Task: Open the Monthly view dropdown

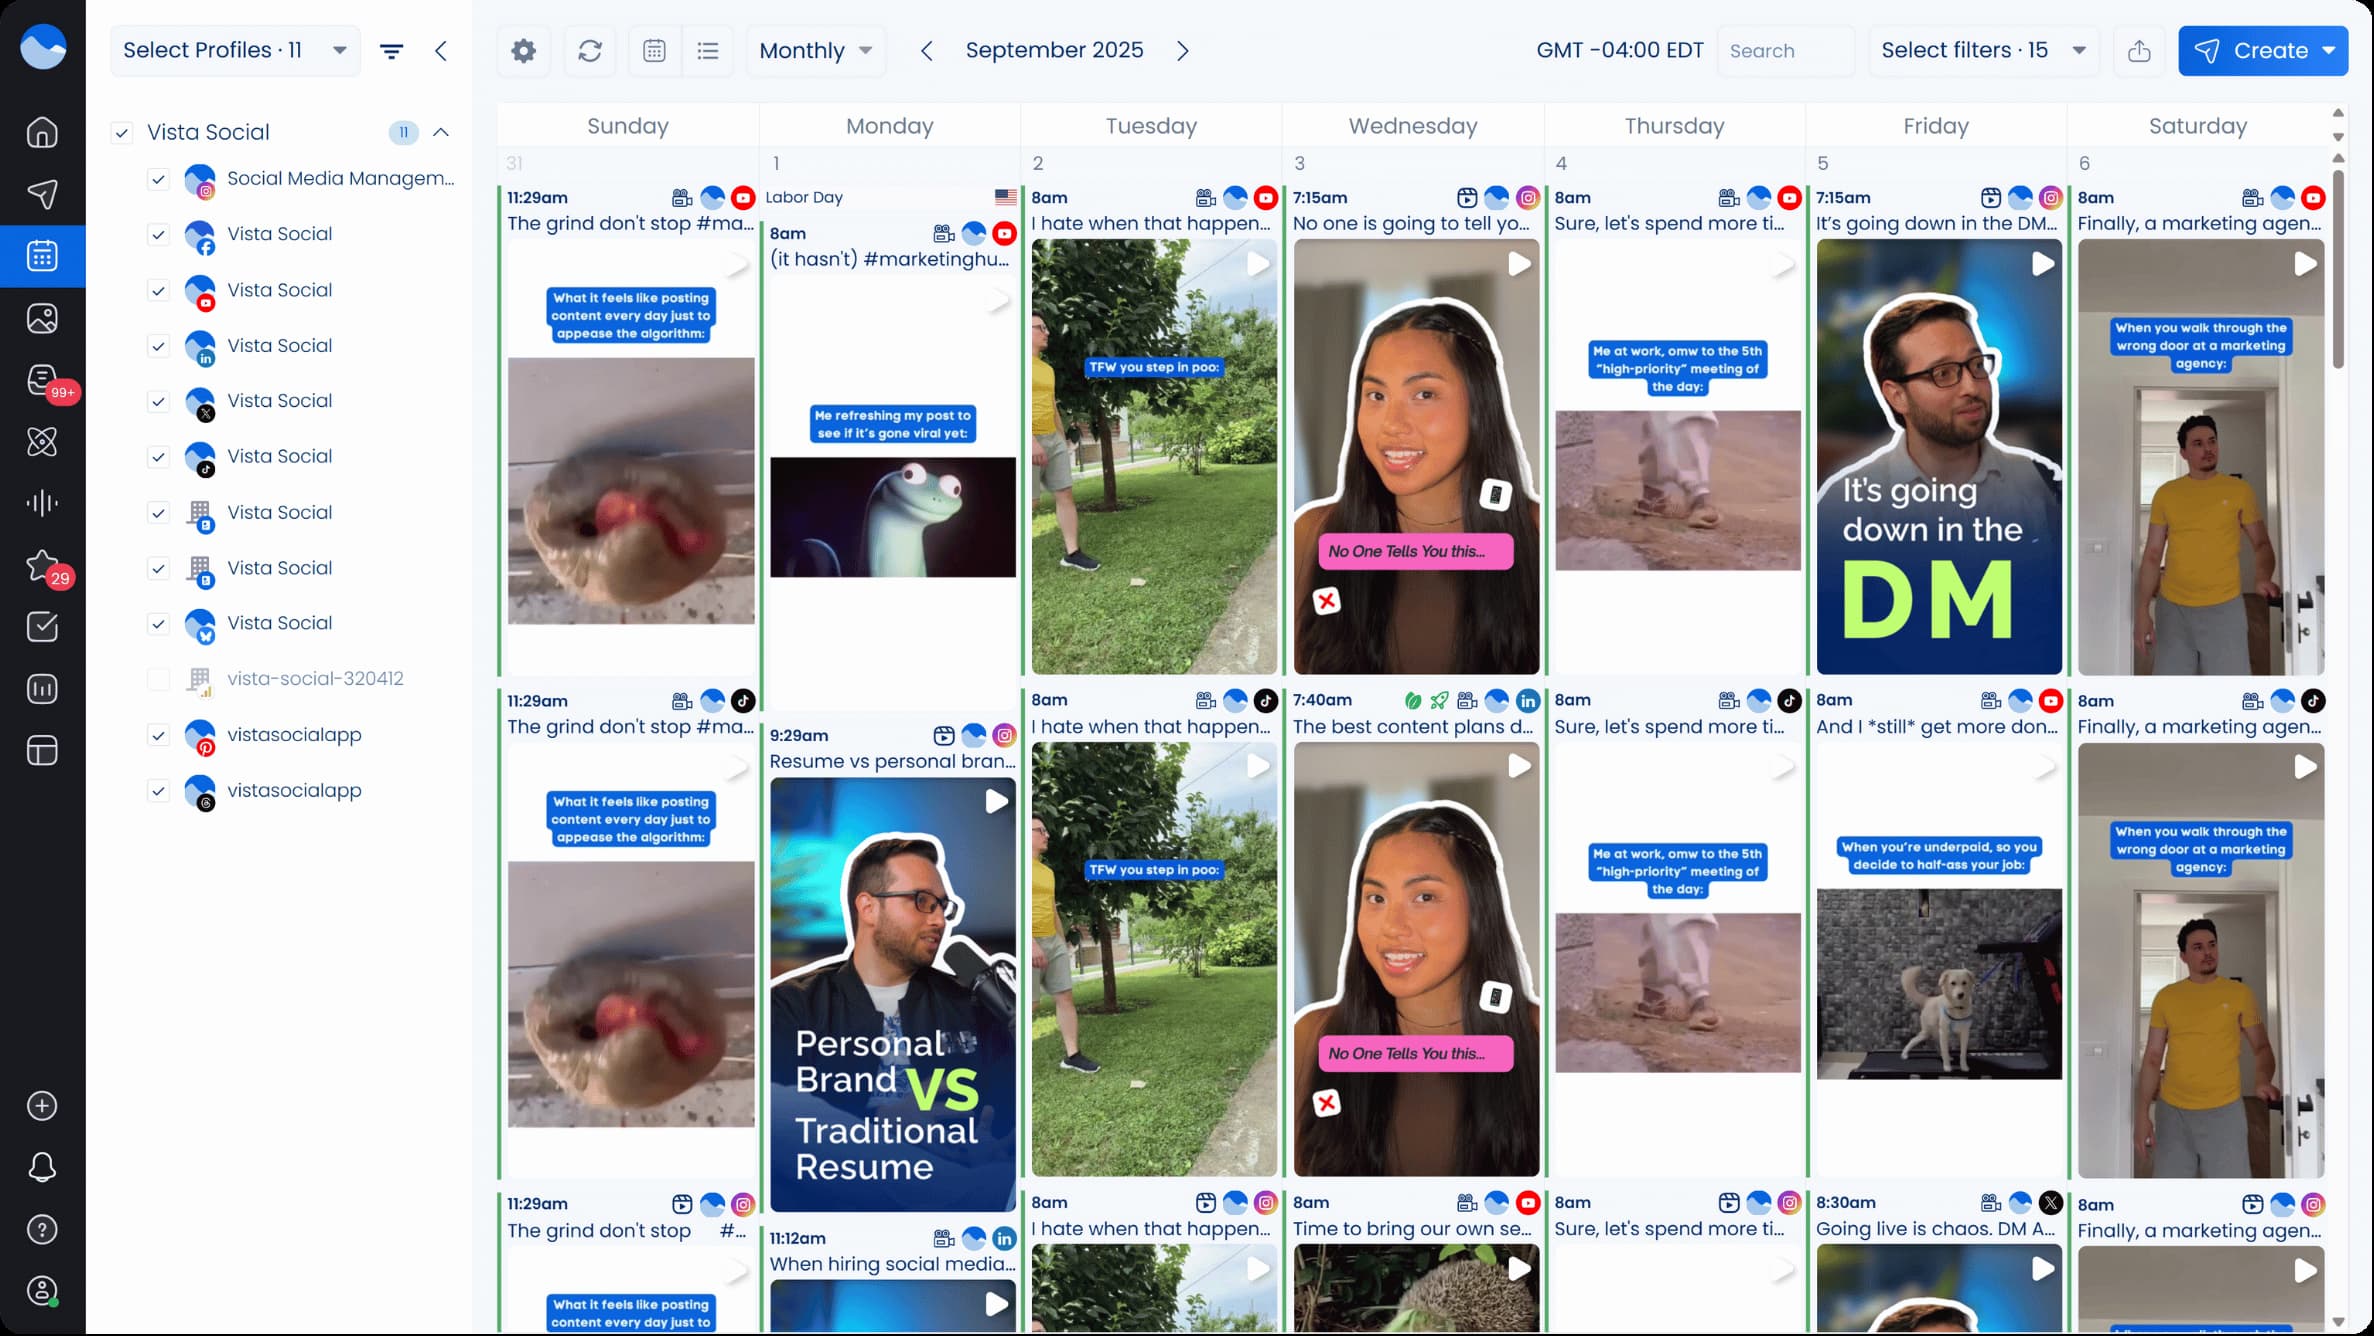Action: (x=816, y=51)
